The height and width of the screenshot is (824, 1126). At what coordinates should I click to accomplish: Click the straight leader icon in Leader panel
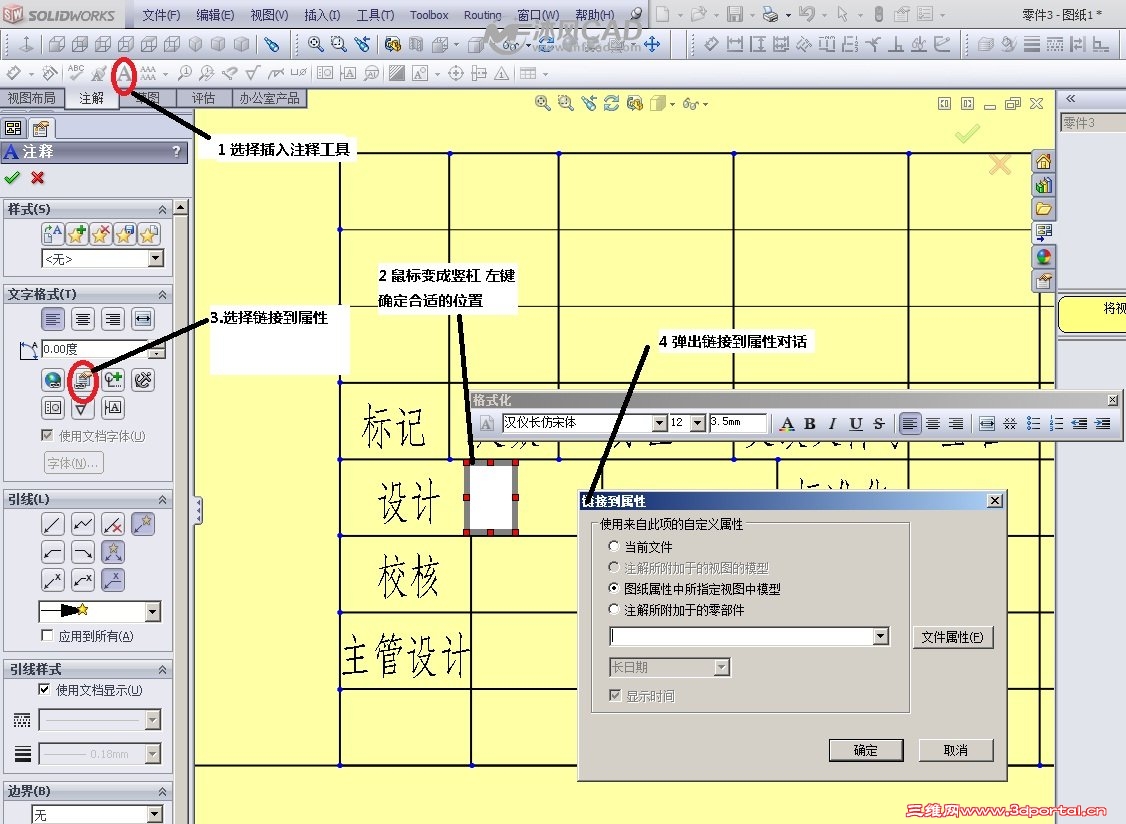coord(52,524)
